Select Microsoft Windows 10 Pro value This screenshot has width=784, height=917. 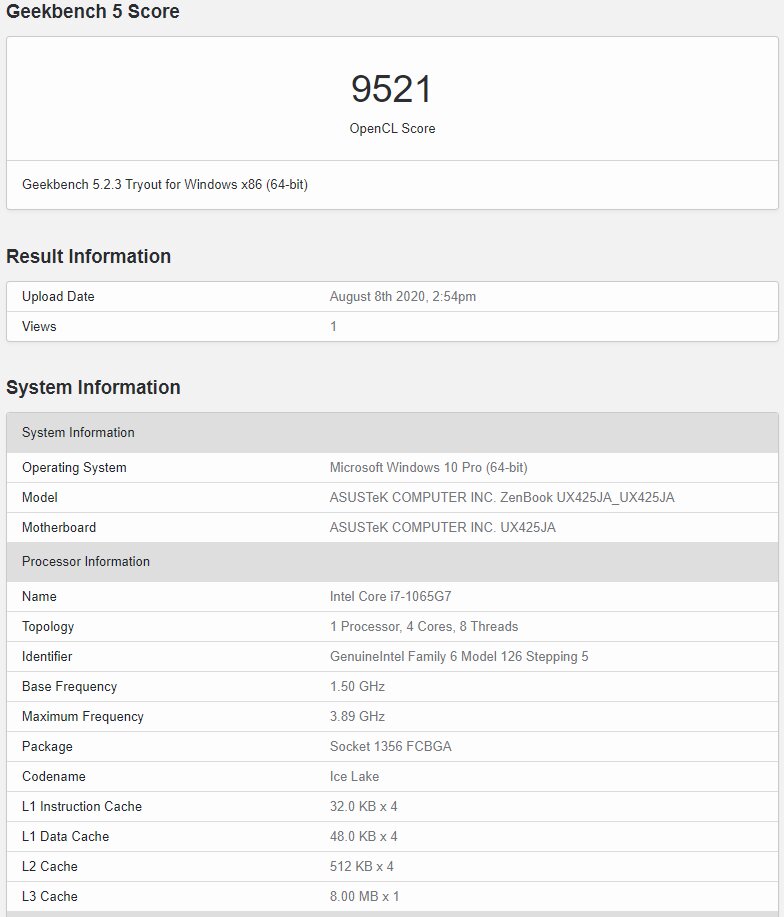click(429, 468)
